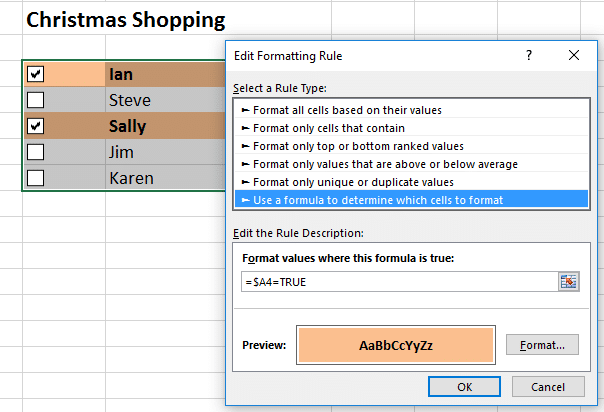The height and width of the screenshot is (412, 604).
Task: Cancel the formatting rule dialog
Action: pyautogui.click(x=548, y=387)
